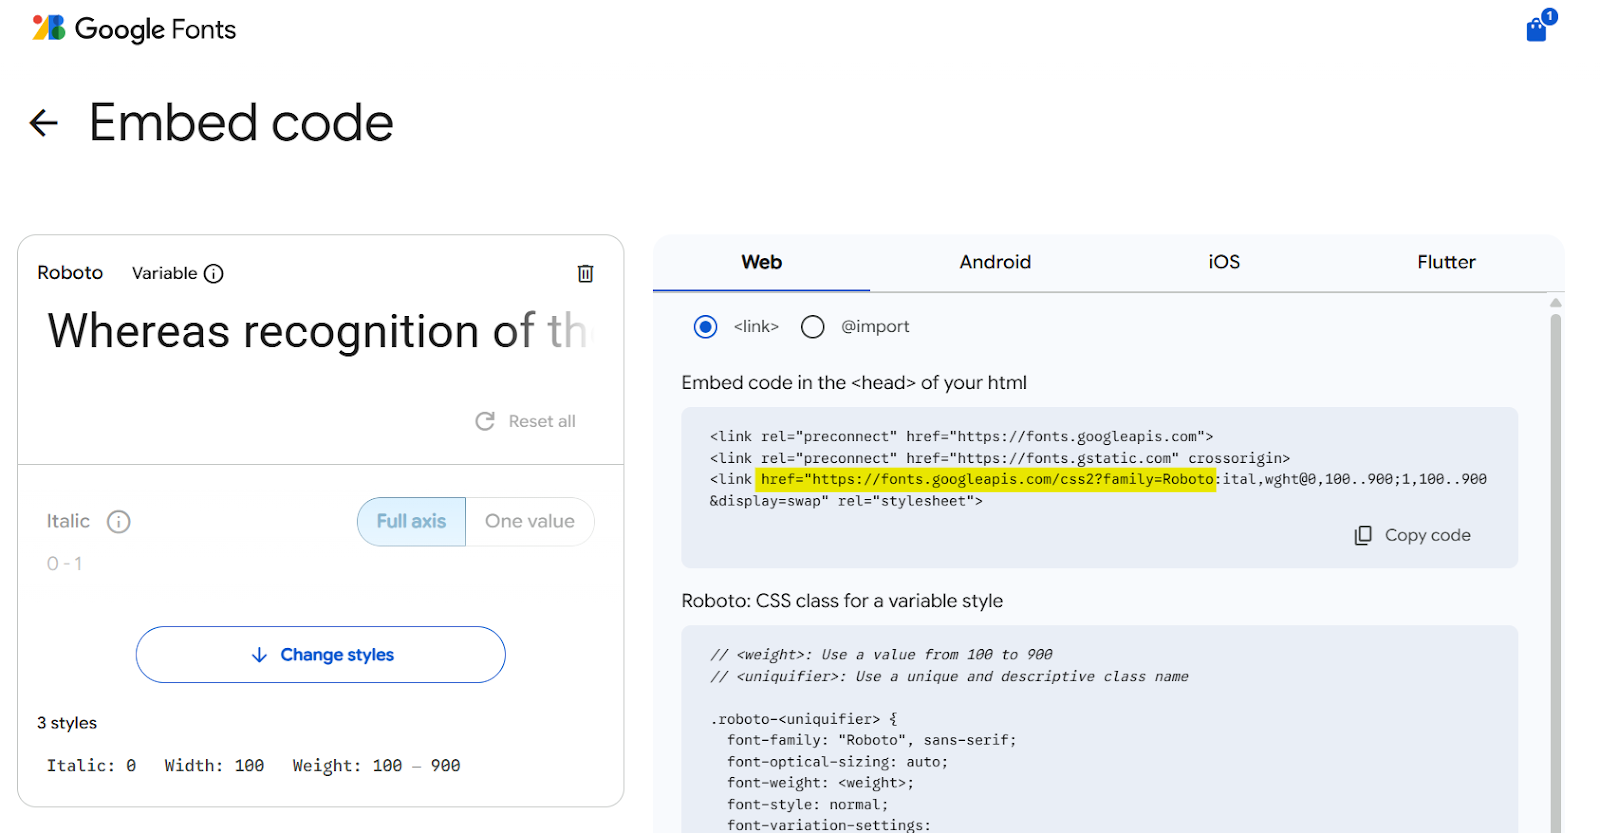Click the '0 - 1' italic range text
Image resolution: width=1600 pixels, height=833 pixels.
pyautogui.click(x=64, y=564)
